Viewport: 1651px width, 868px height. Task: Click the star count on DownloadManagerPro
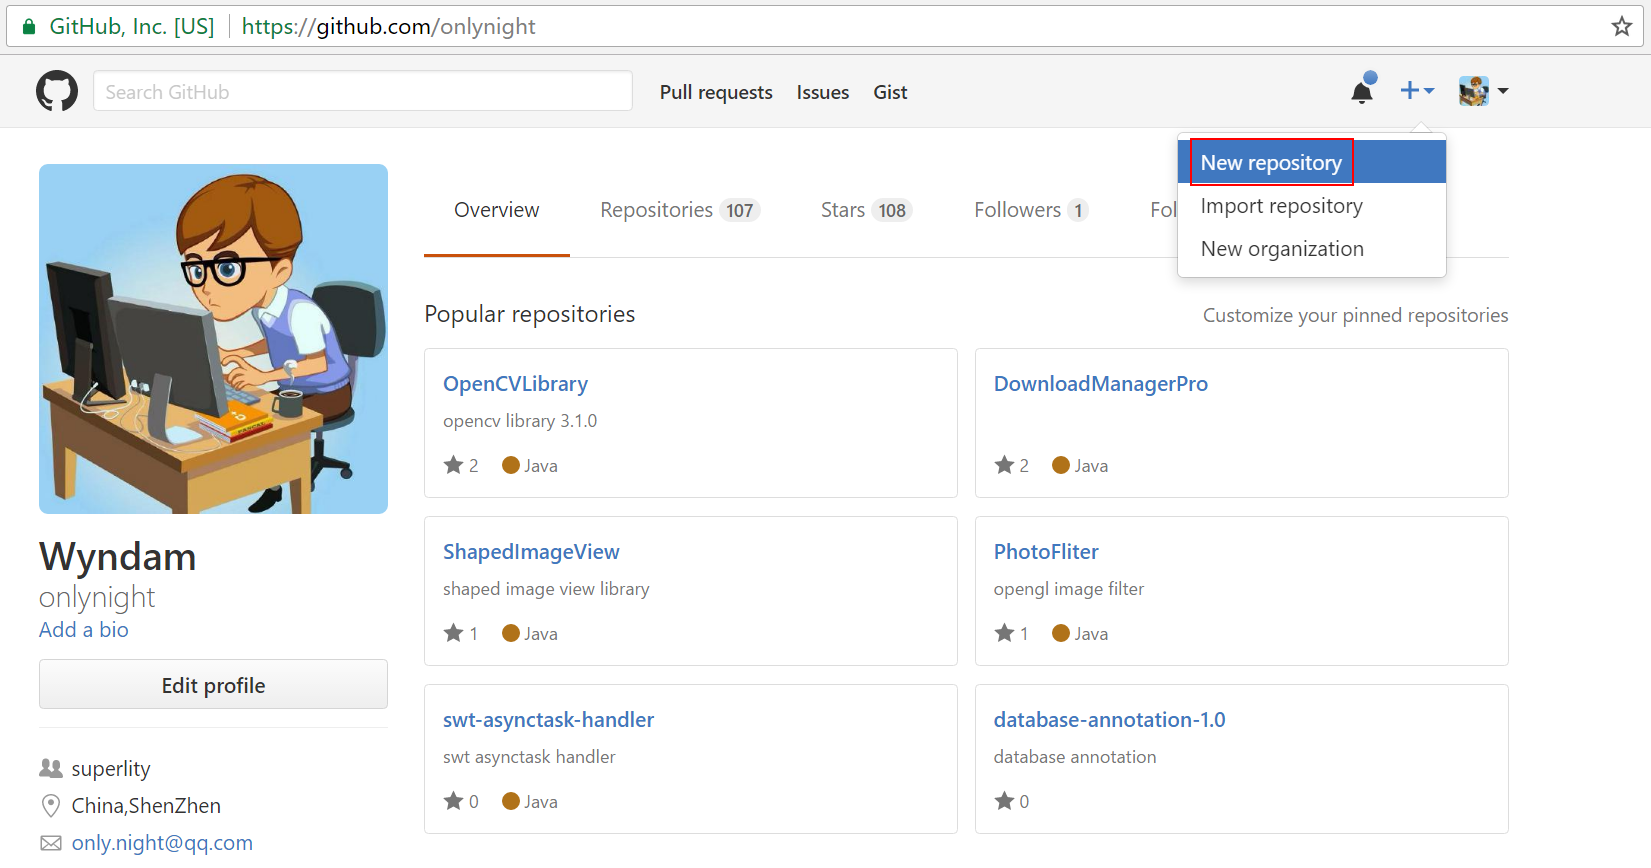click(x=1012, y=465)
